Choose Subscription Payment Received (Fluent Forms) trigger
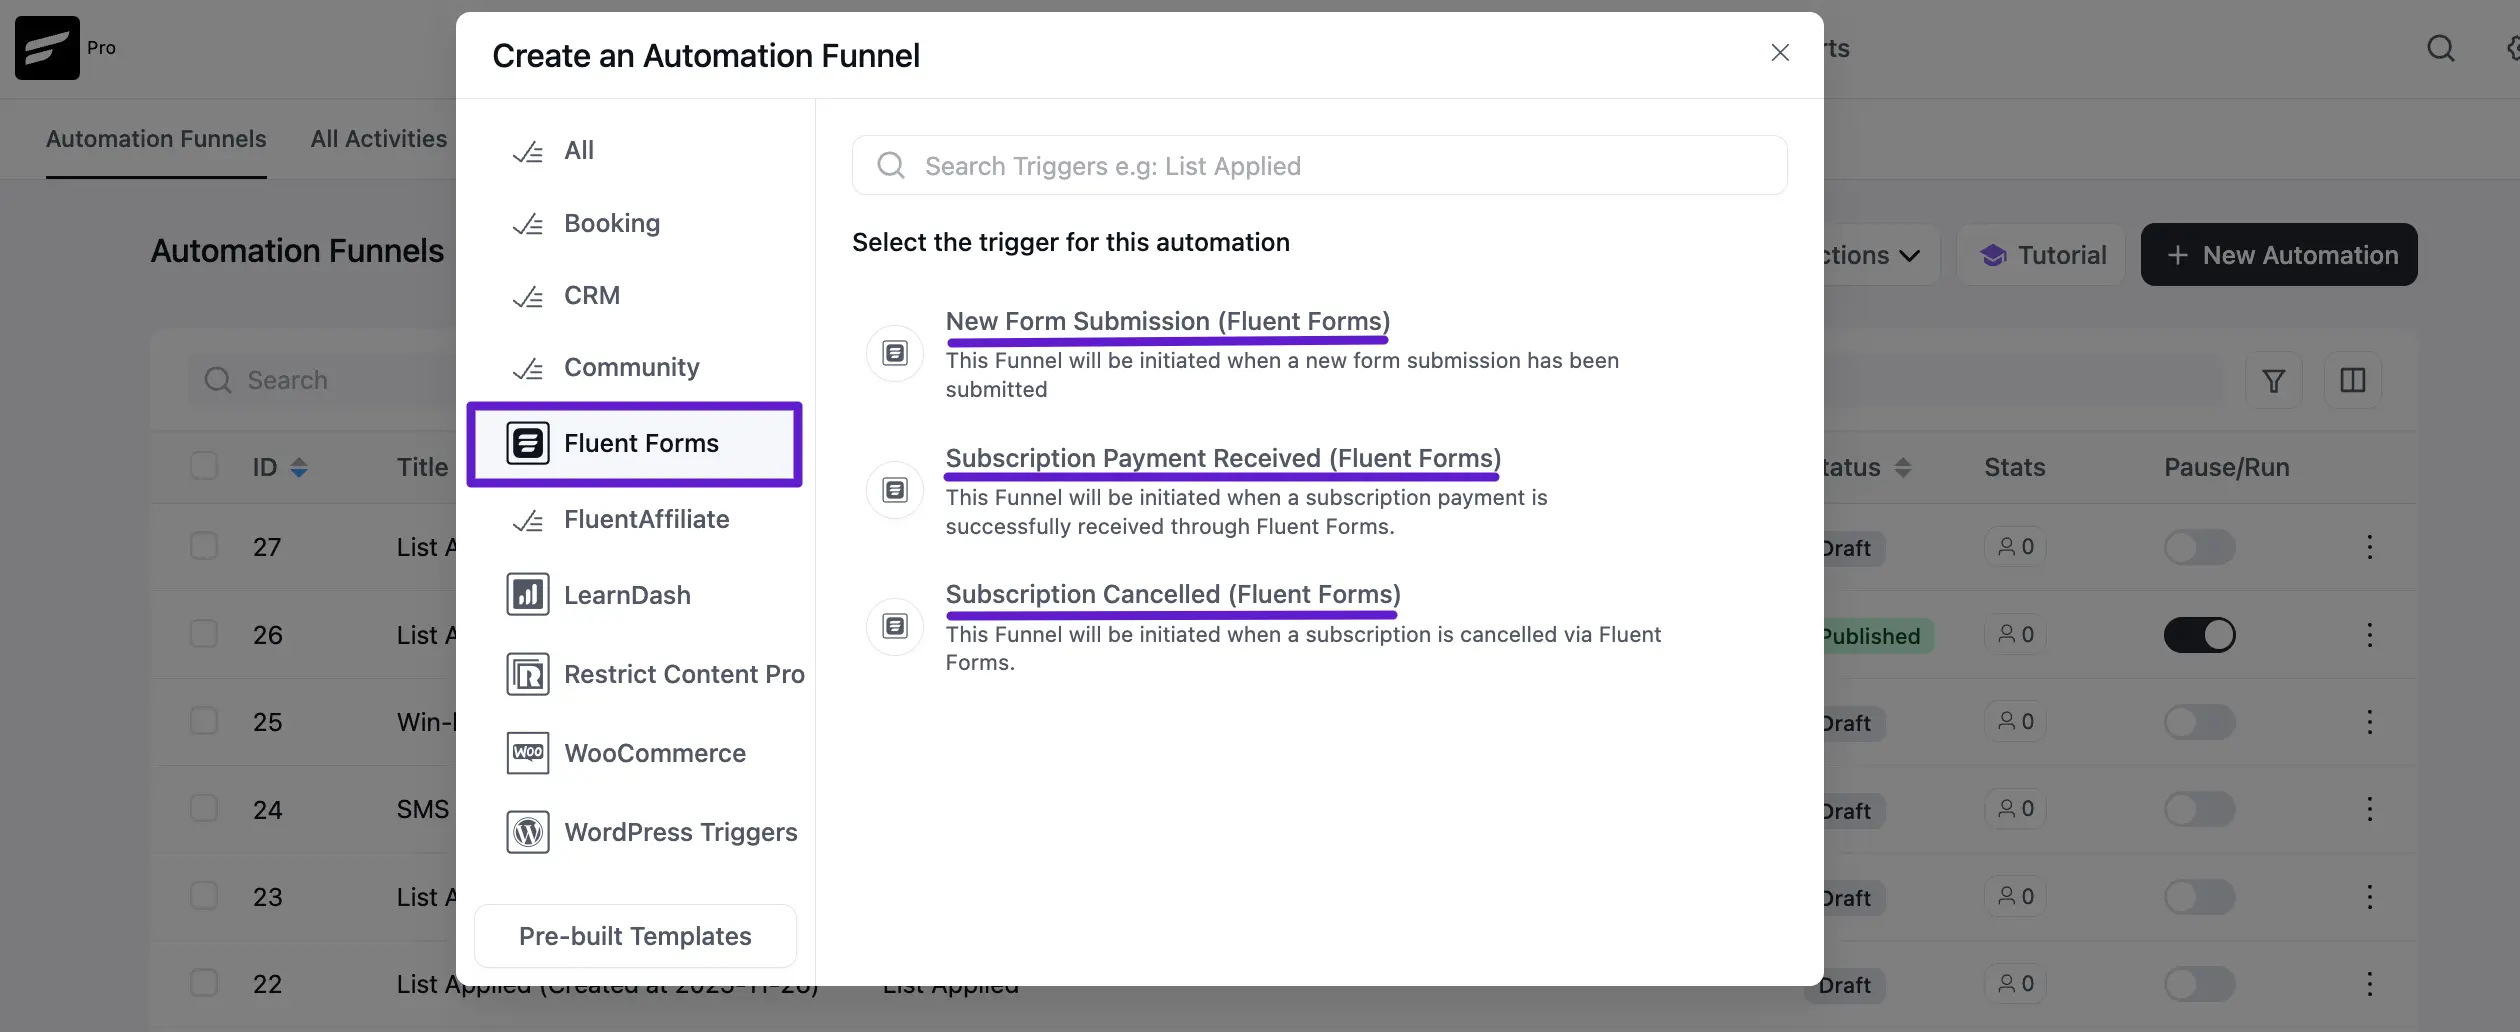The width and height of the screenshot is (2520, 1032). pos(1223,458)
